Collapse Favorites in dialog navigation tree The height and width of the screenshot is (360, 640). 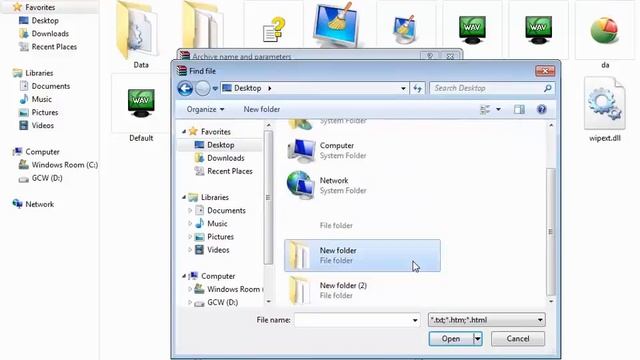coord(184,131)
